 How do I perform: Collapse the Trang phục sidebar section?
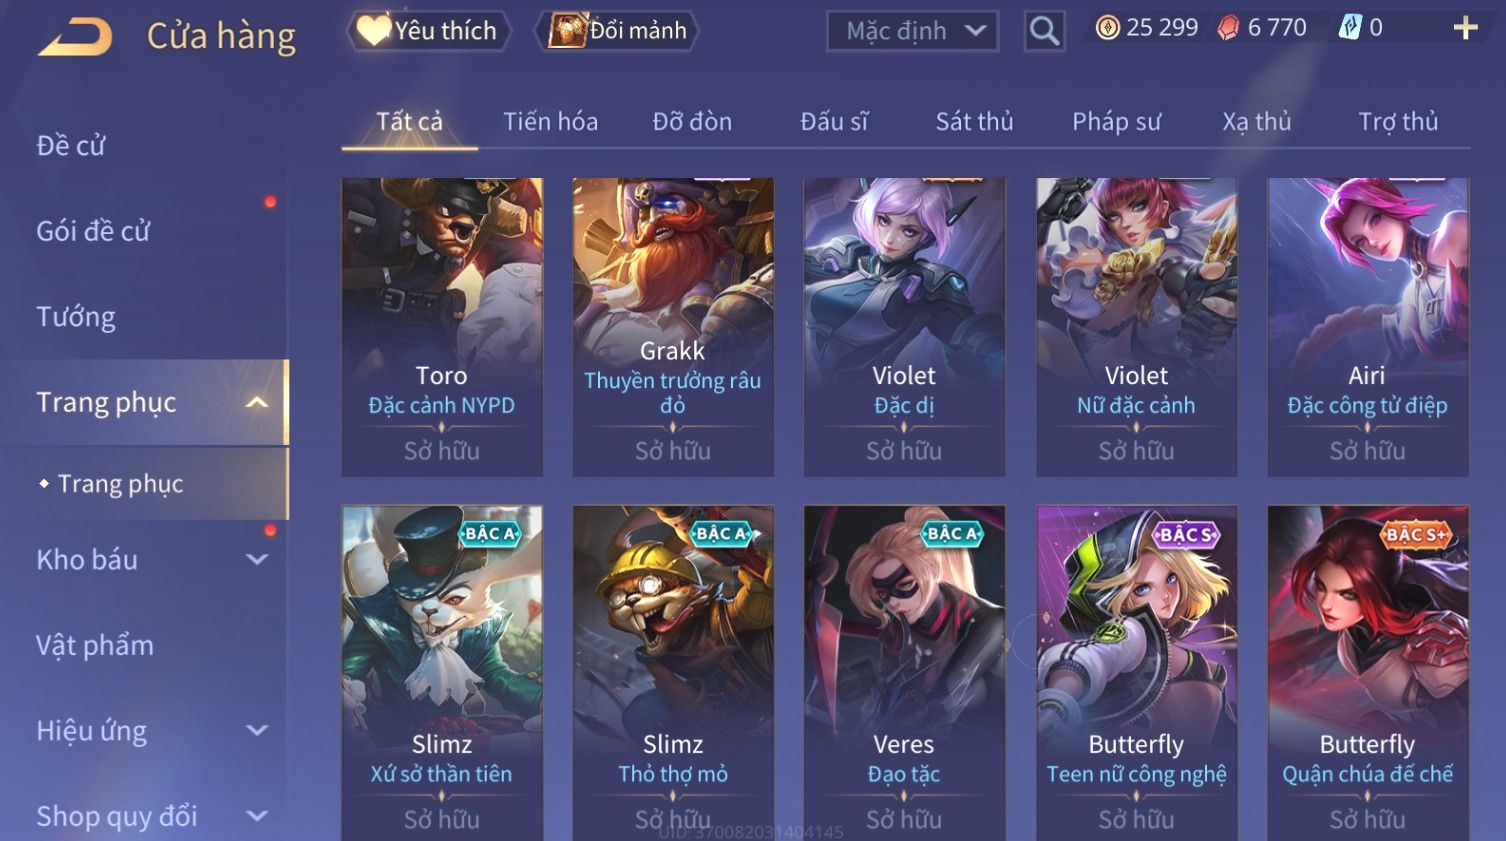pos(257,402)
